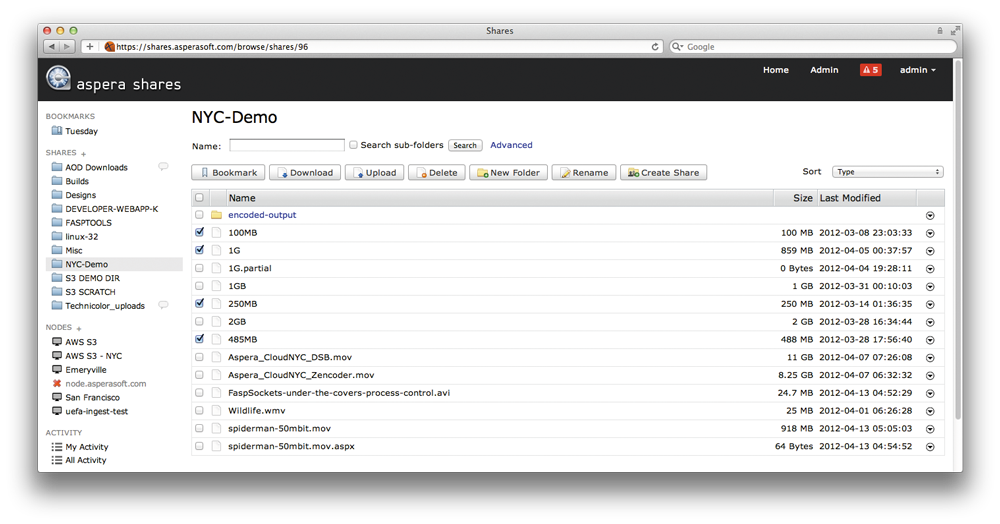
Task: Follow the Advanced search link
Action: [x=511, y=145]
